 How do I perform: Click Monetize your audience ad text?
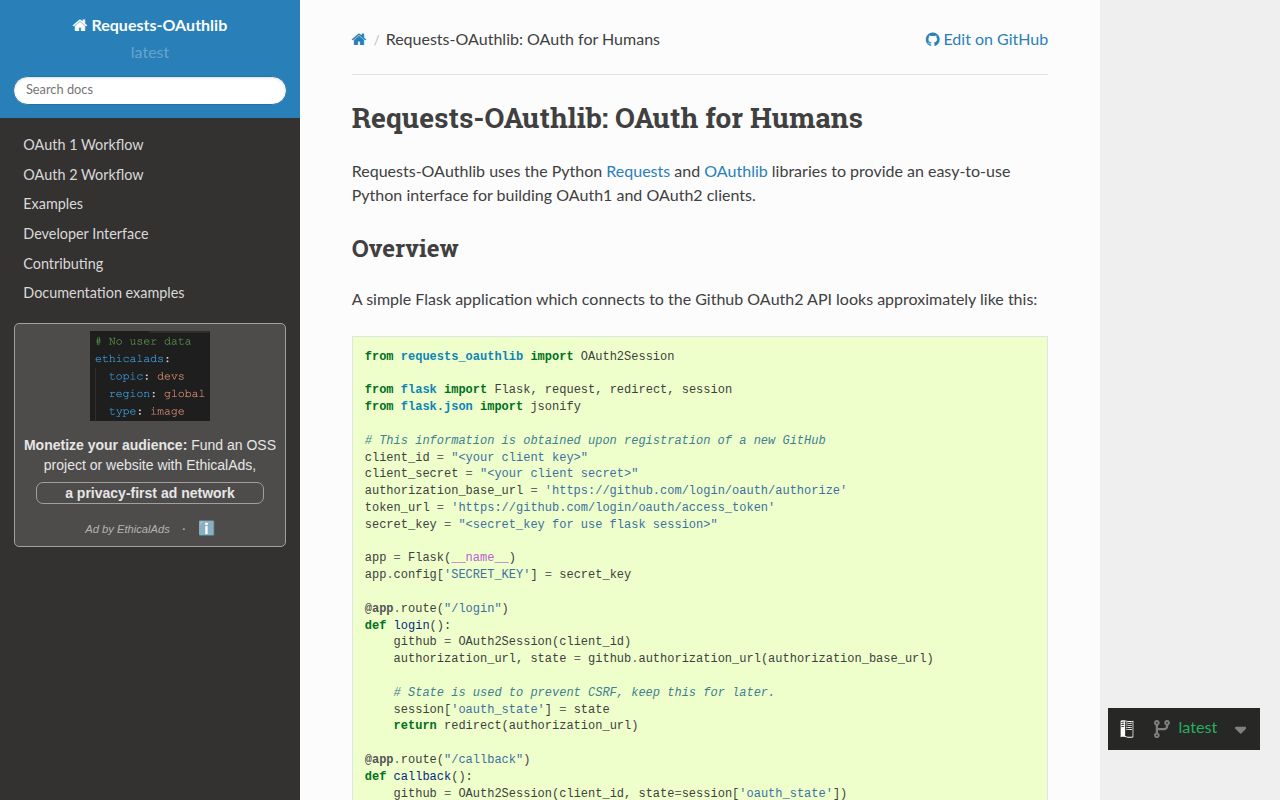click(150, 455)
